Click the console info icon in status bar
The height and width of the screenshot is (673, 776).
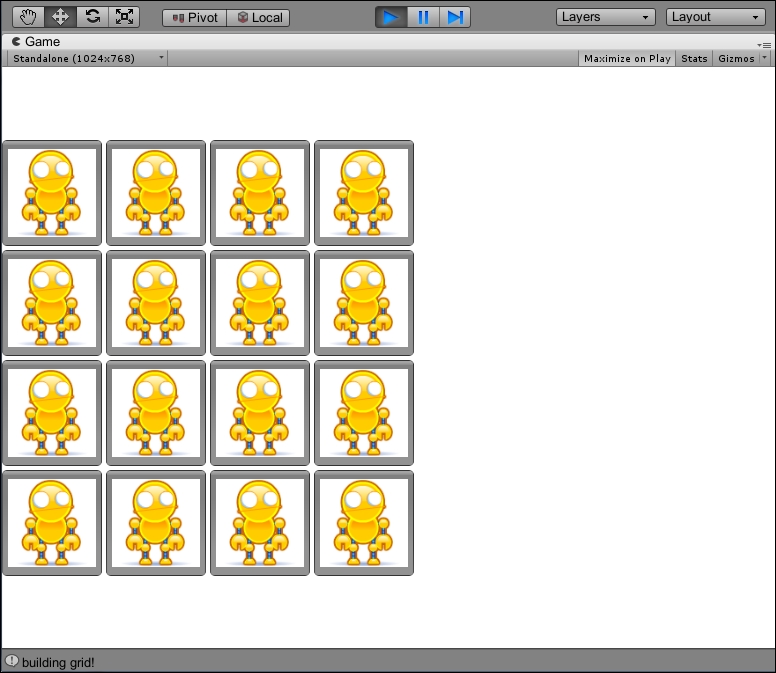12,661
